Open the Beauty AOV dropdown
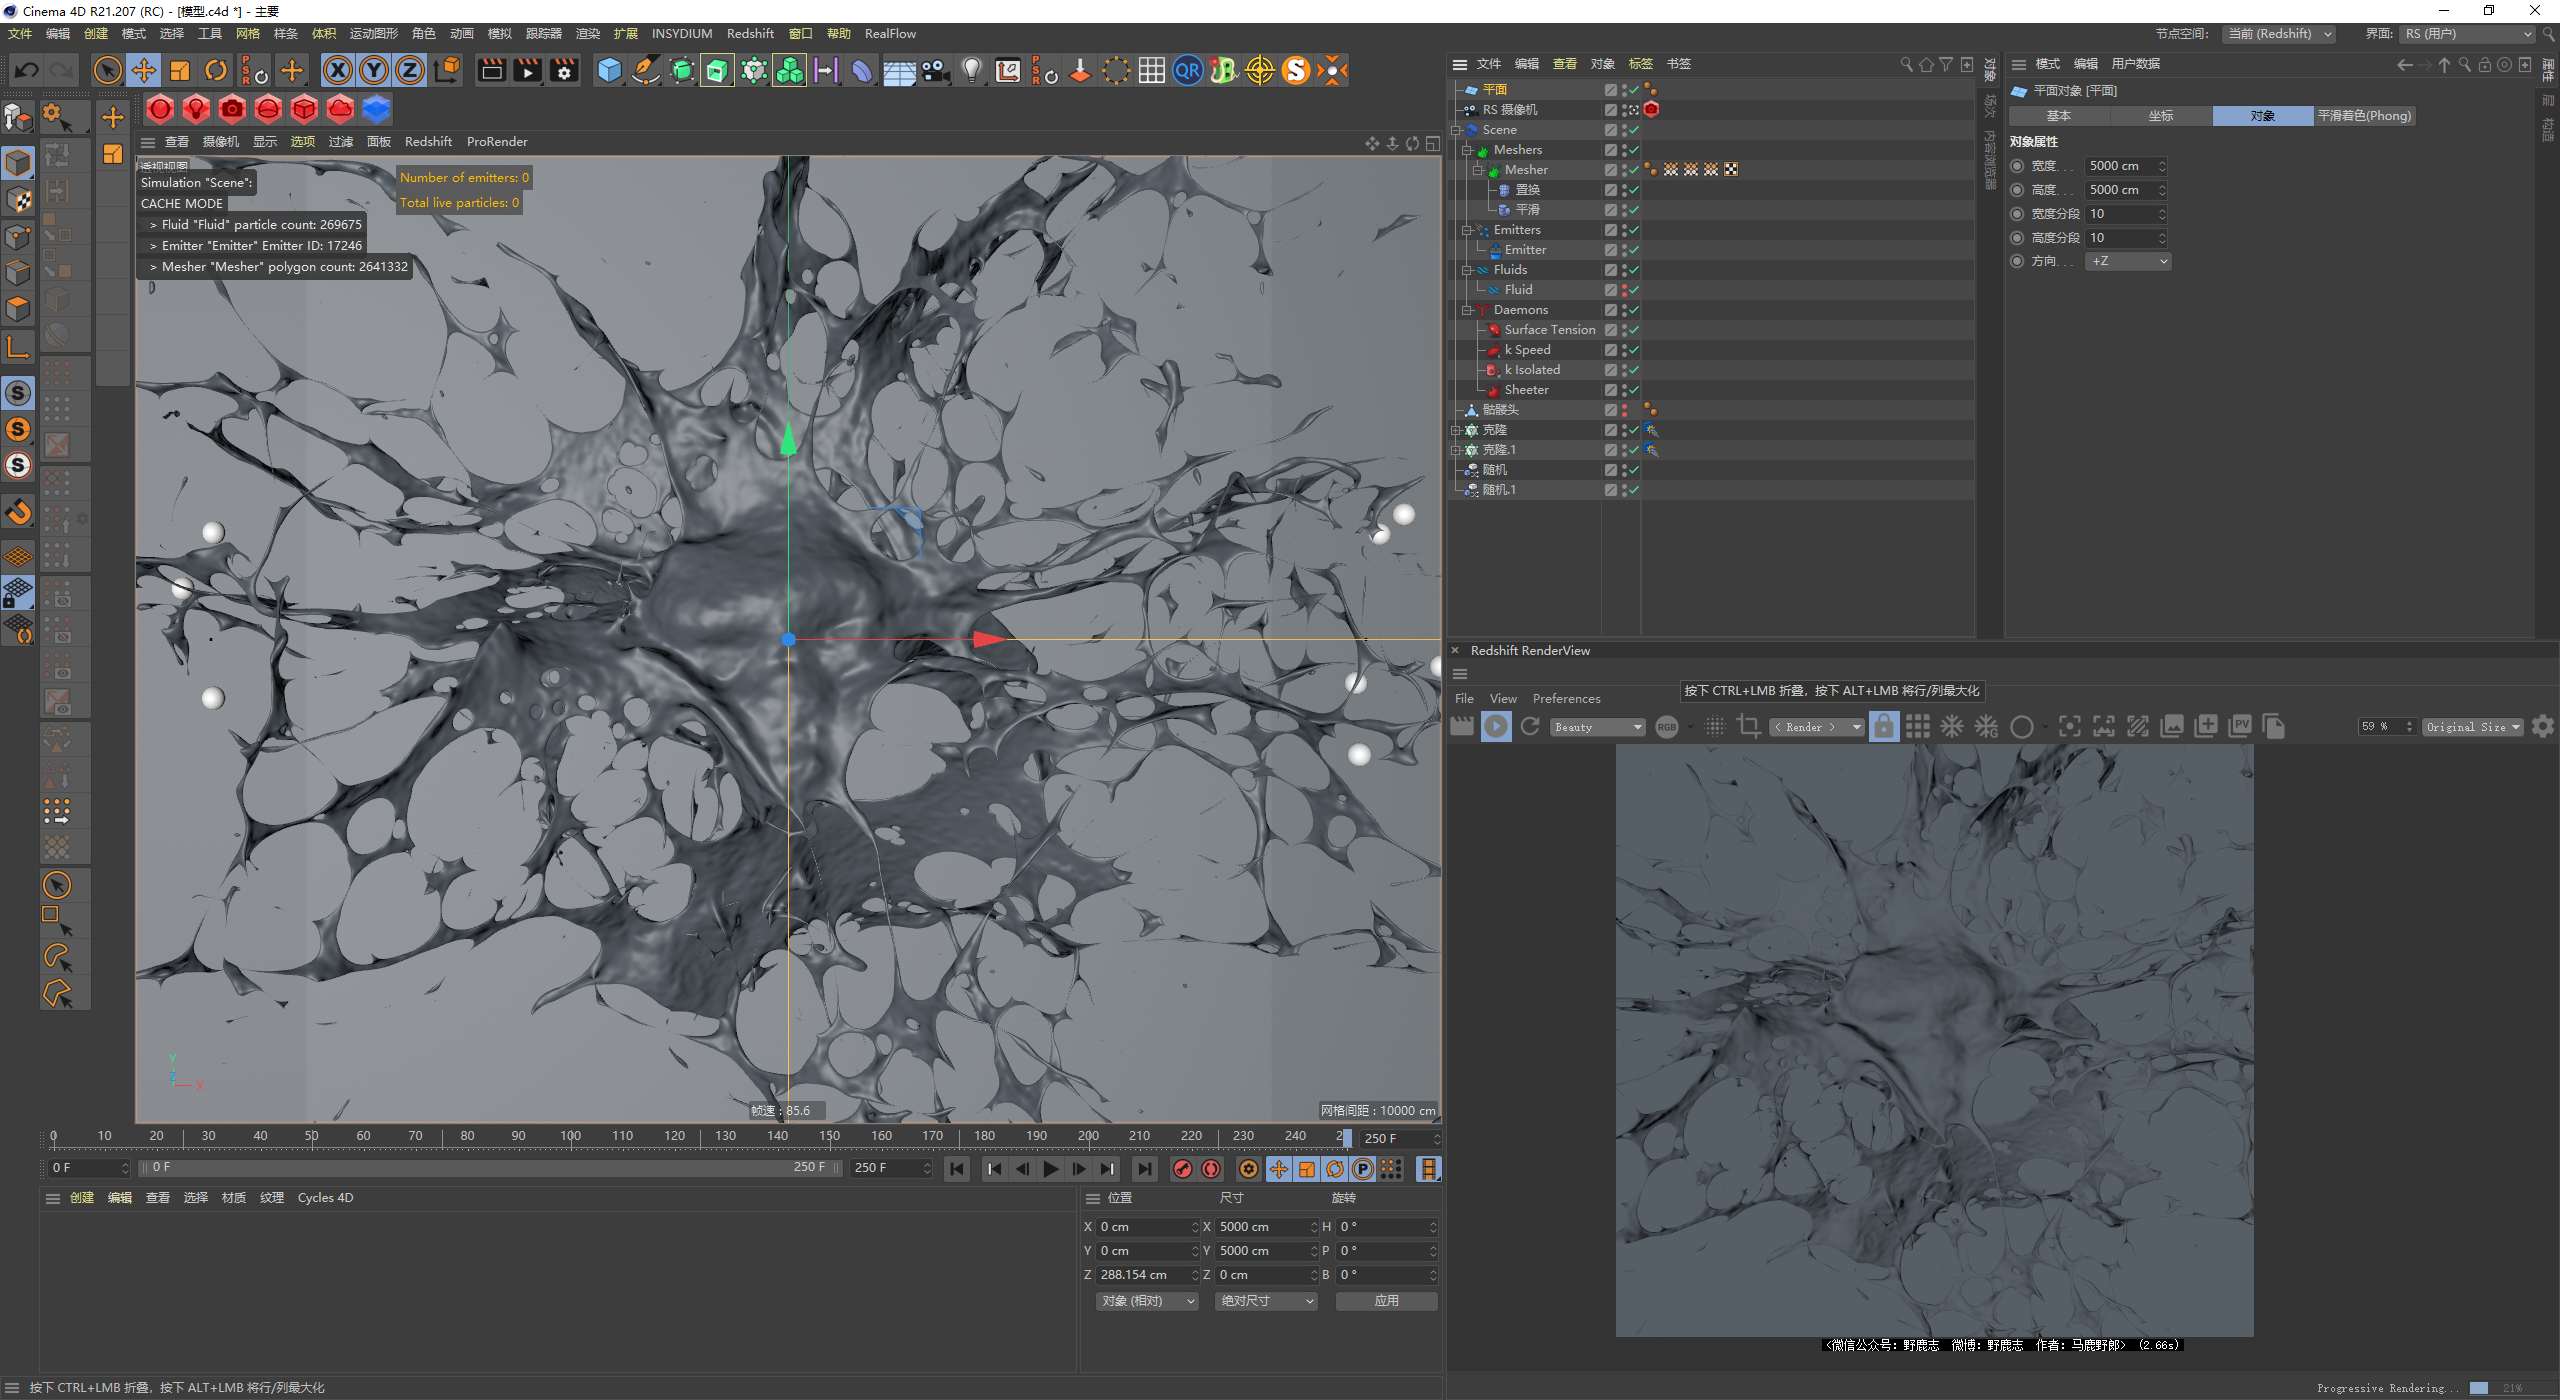2560x1400 pixels. (x=1598, y=727)
